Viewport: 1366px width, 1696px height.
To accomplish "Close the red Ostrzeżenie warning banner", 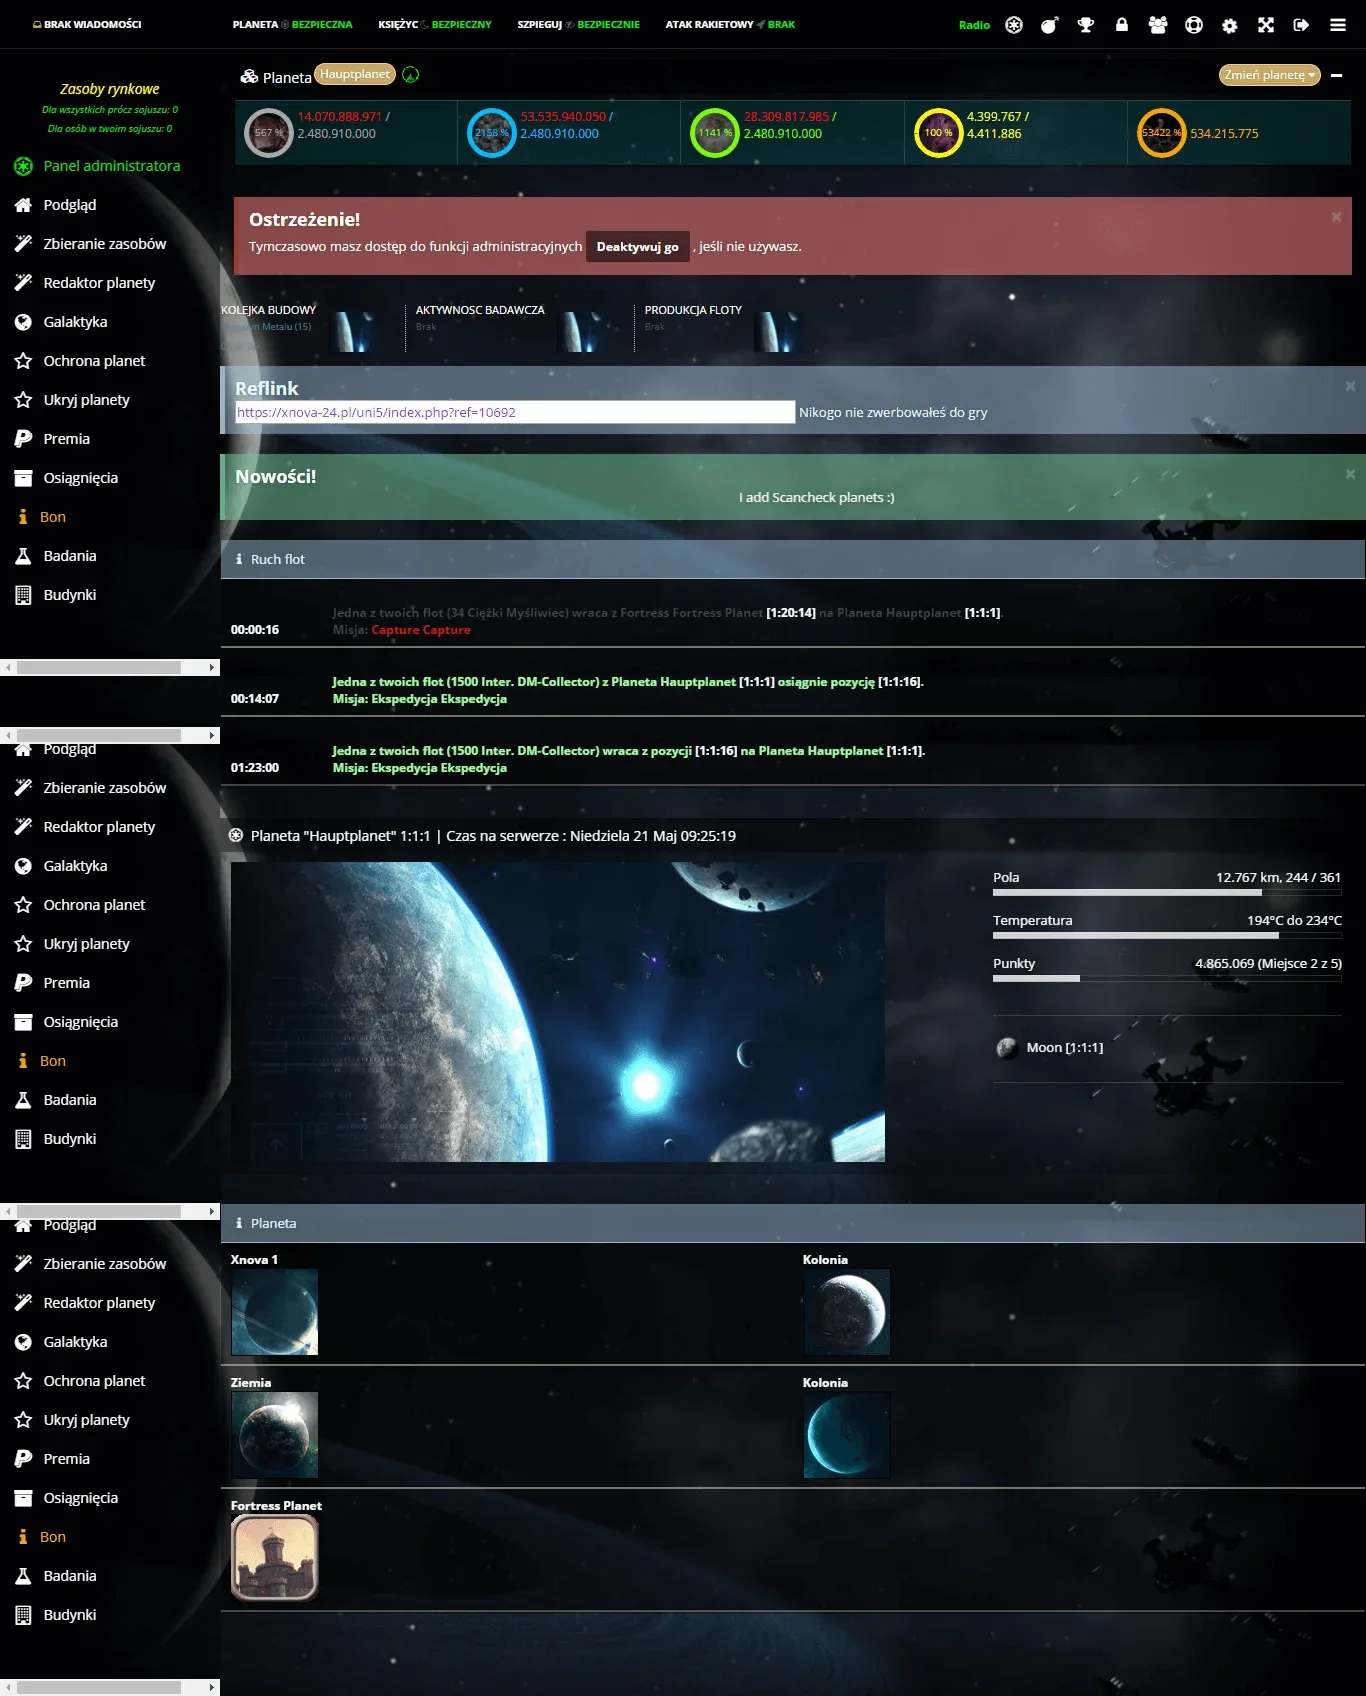I will [1336, 217].
